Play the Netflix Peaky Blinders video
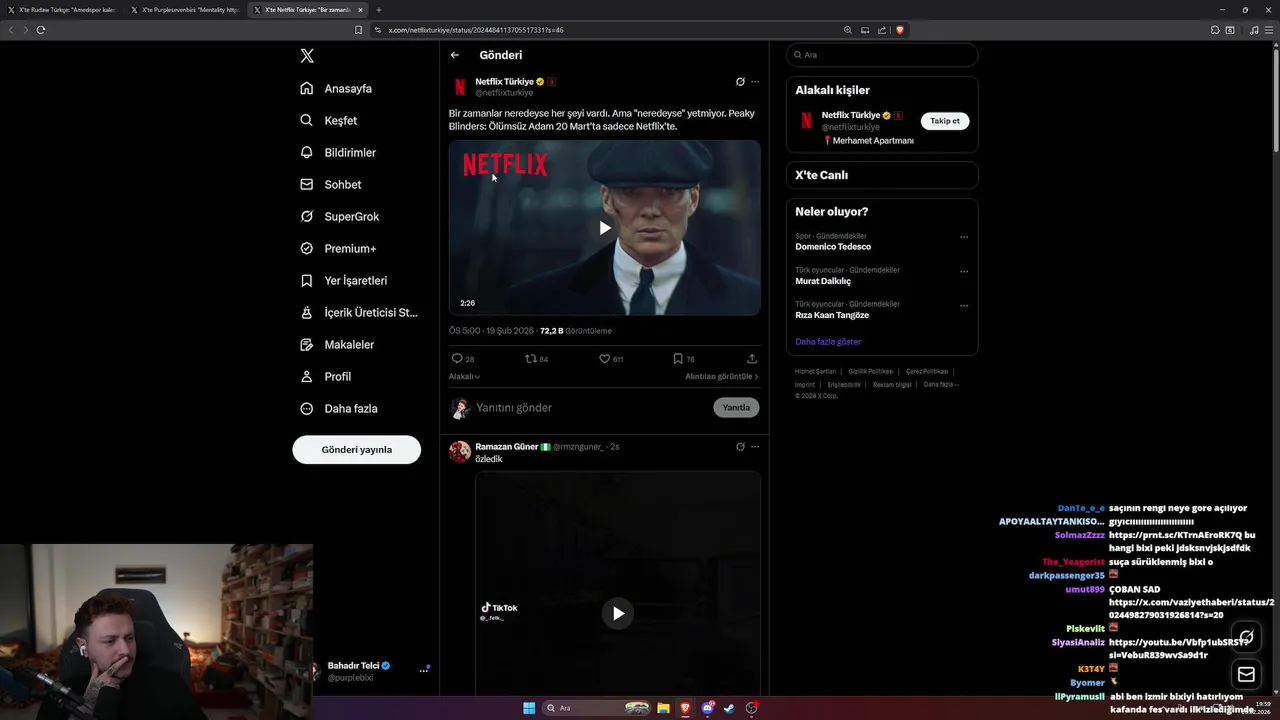The width and height of the screenshot is (1280, 720). pos(604,228)
